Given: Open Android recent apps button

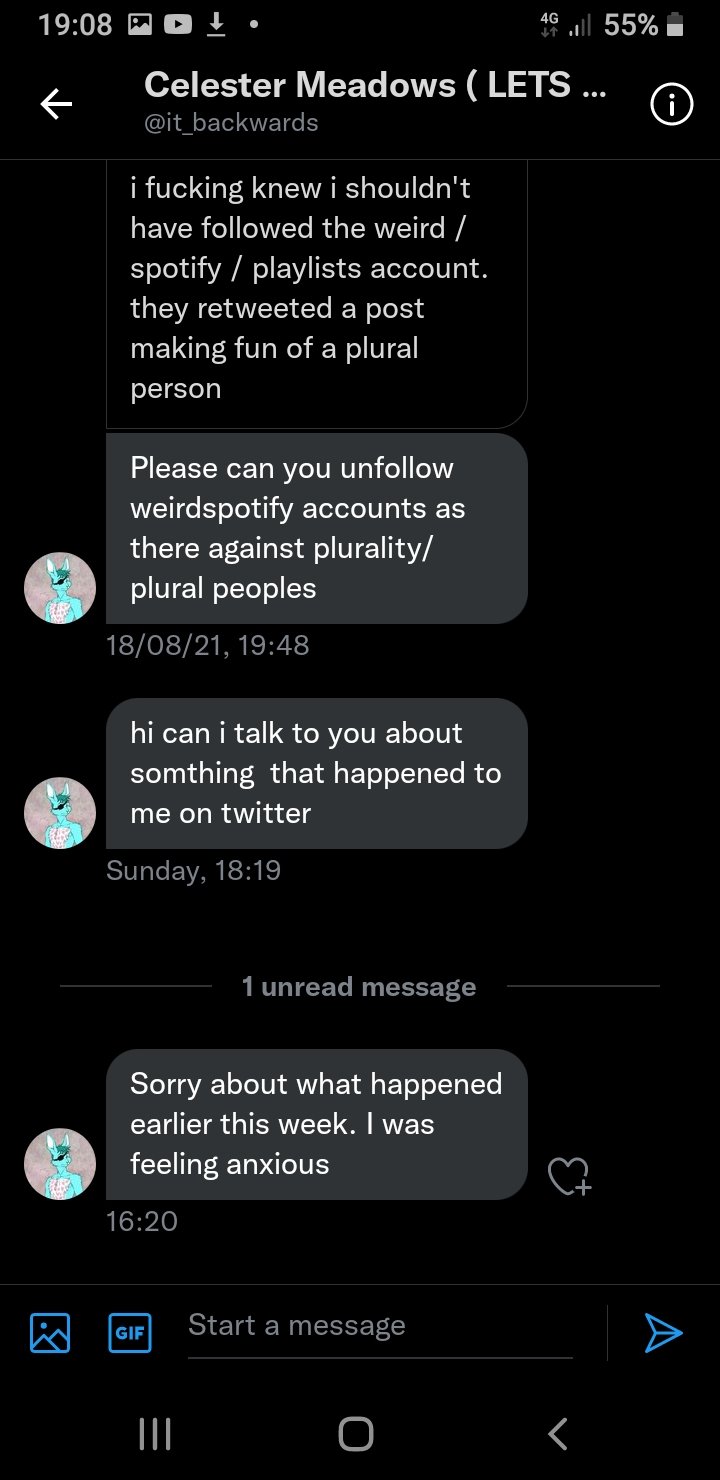Looking at the screenshot, I should (x=155, y=1433).
